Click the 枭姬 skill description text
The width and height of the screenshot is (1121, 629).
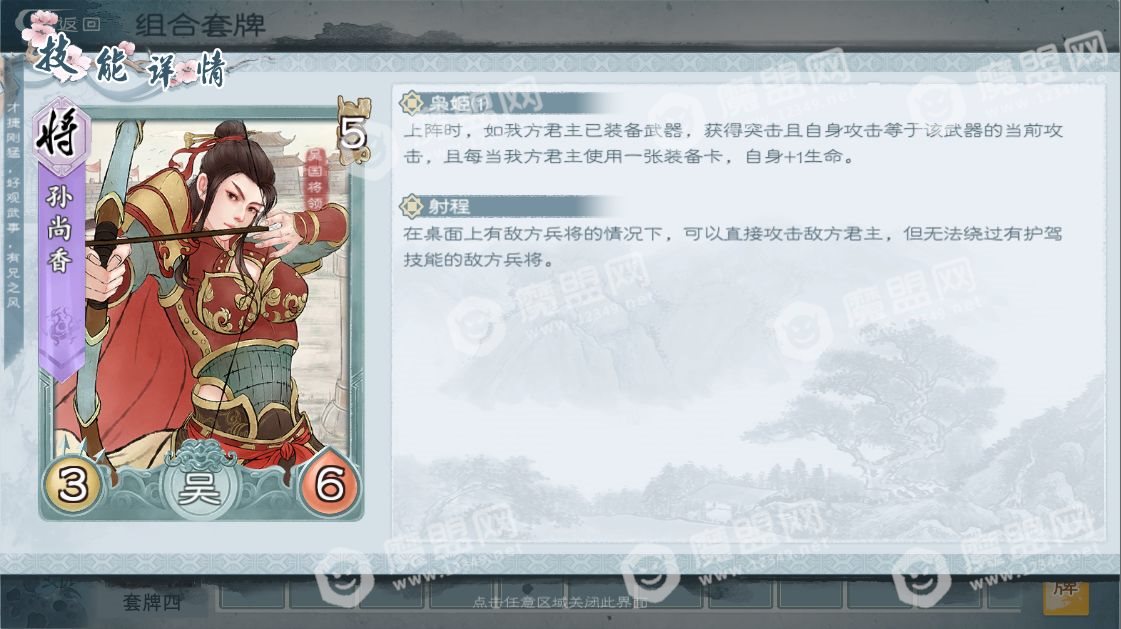pyautogui.click(x=733, y=143)
